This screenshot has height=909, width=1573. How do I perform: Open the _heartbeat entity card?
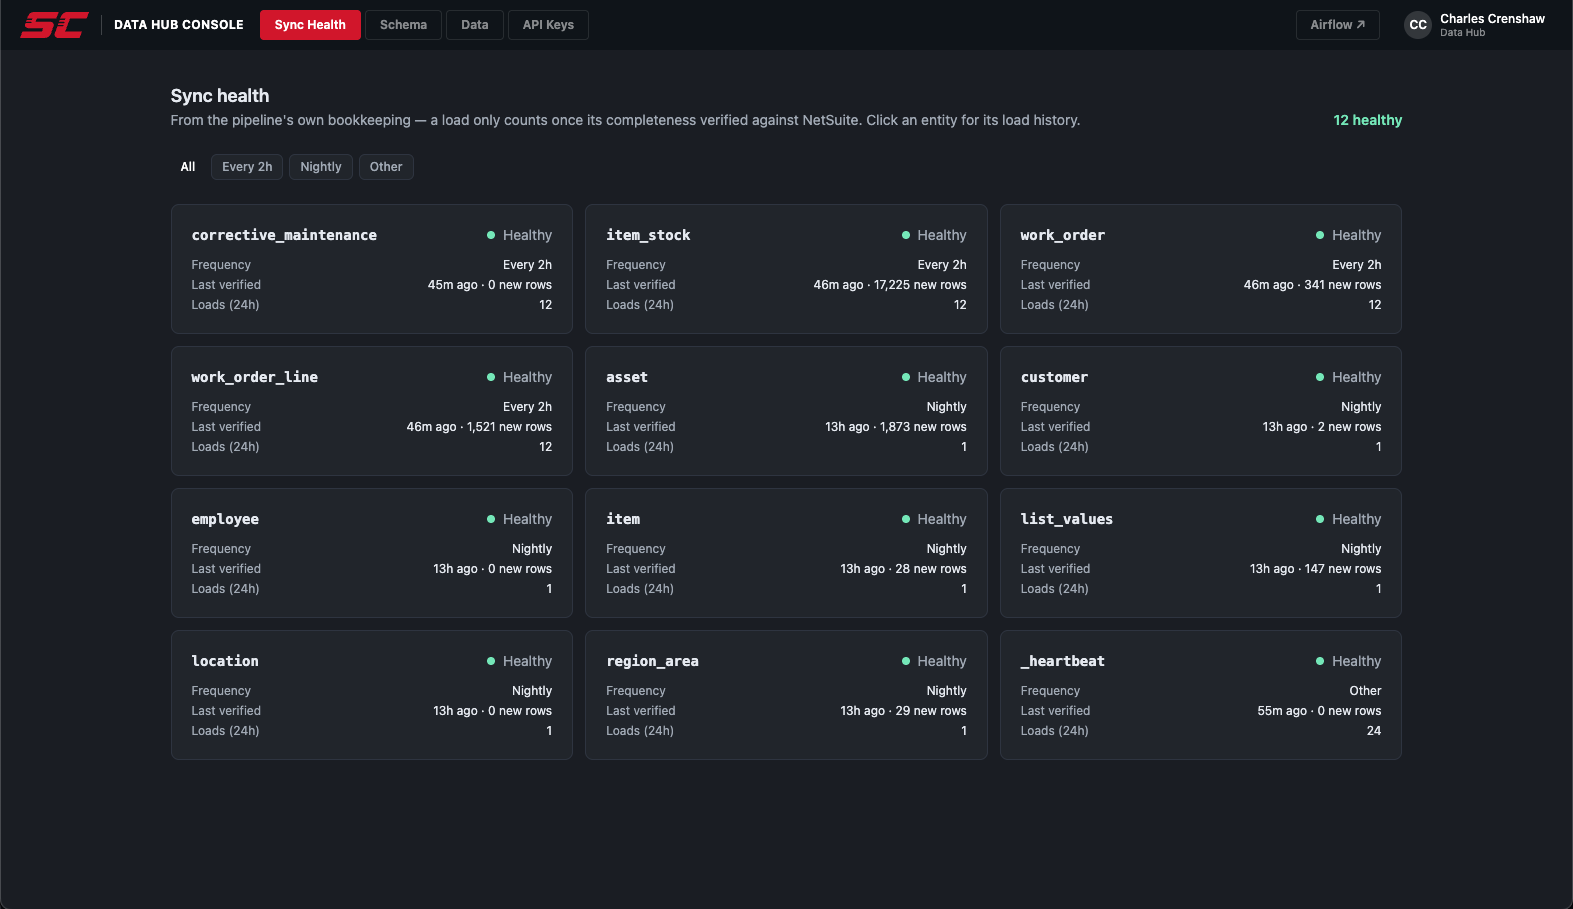pyautogui.click(x=1201, y=695)
